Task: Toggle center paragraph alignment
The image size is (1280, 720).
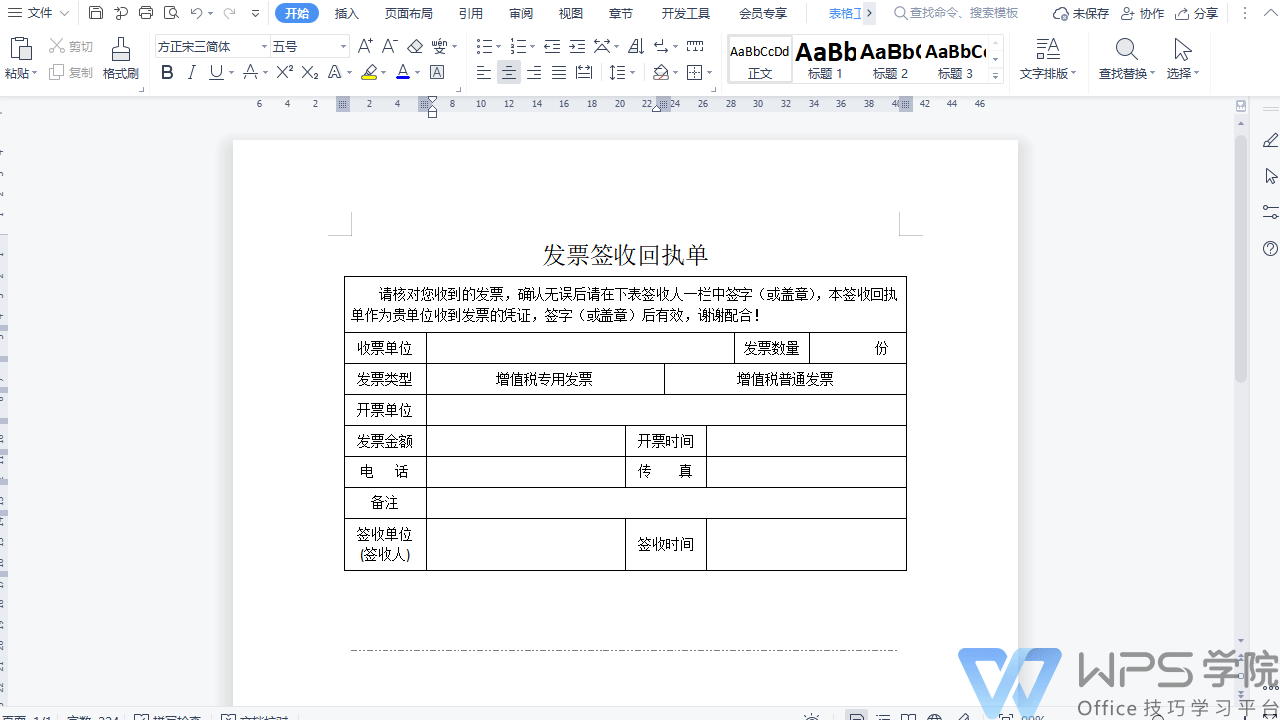Action: click(x=509, y=72)
